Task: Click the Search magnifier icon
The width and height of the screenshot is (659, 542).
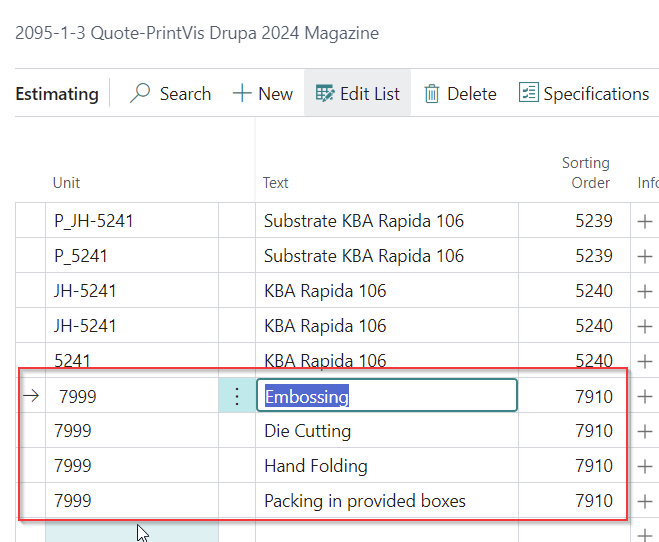Action: (141, 93)
